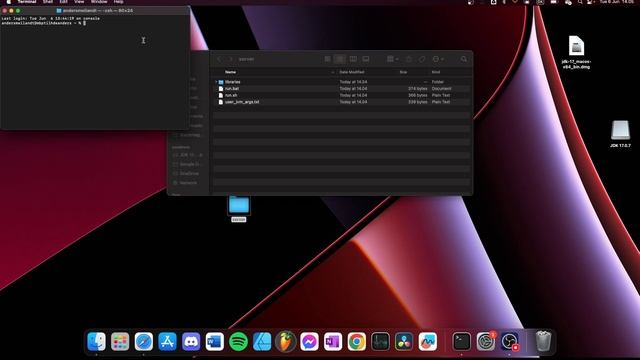Switch Finder to column view

tap(353, 59)
